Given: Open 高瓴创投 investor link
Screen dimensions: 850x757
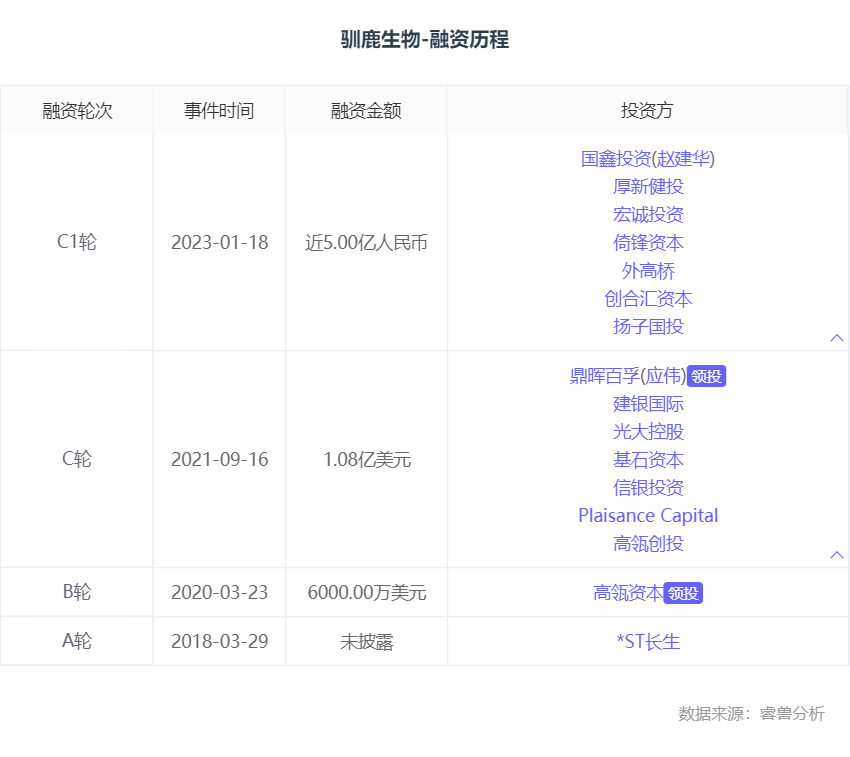Looking at the screenshot, I should (x=648, y=544).
